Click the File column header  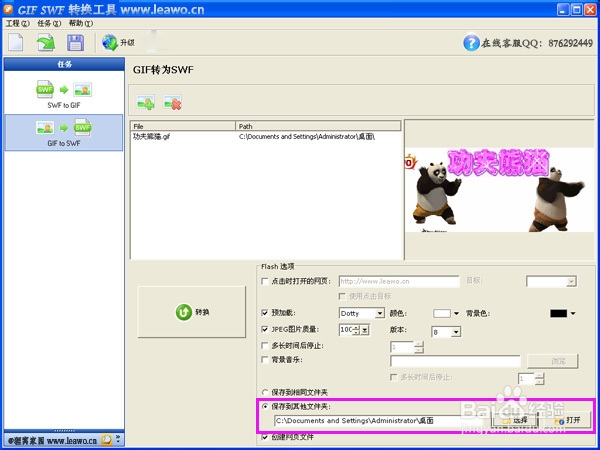point(183,126)
